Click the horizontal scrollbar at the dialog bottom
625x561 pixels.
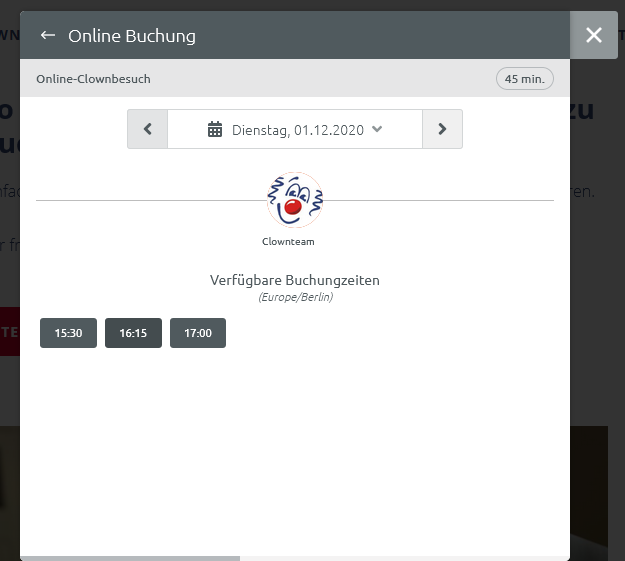(x=130, y=558)
